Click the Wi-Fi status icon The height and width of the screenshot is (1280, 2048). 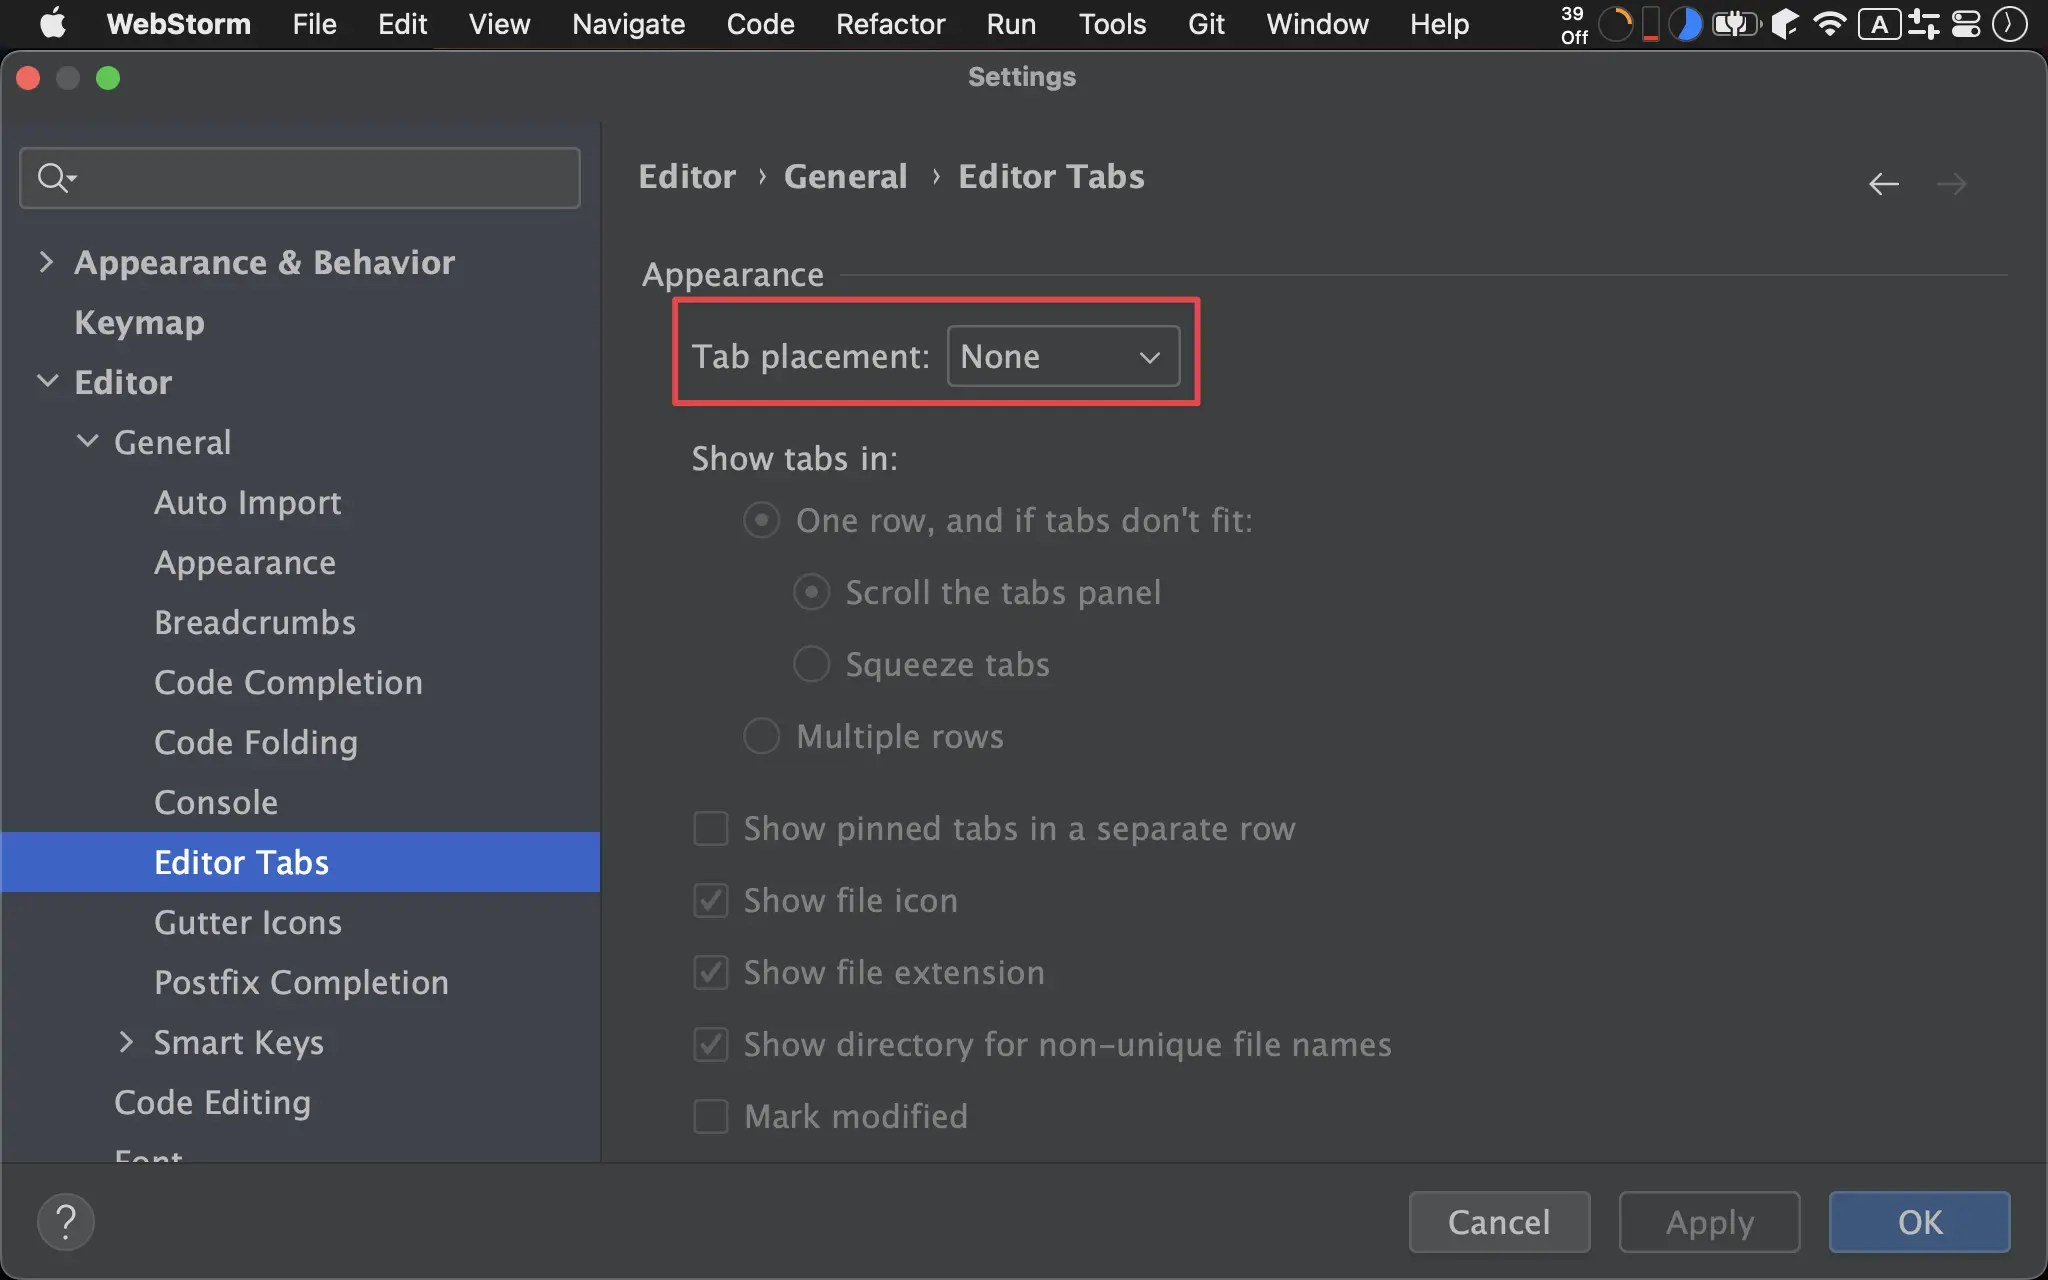(1829, 24)
